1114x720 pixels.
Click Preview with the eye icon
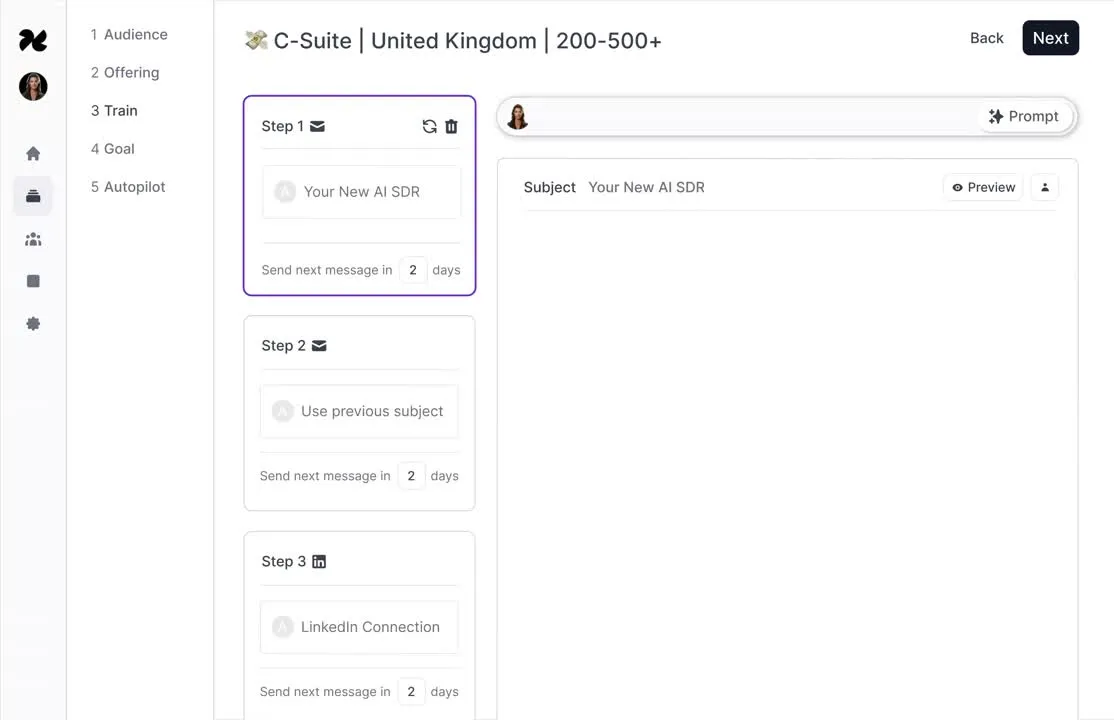point(983,188)
